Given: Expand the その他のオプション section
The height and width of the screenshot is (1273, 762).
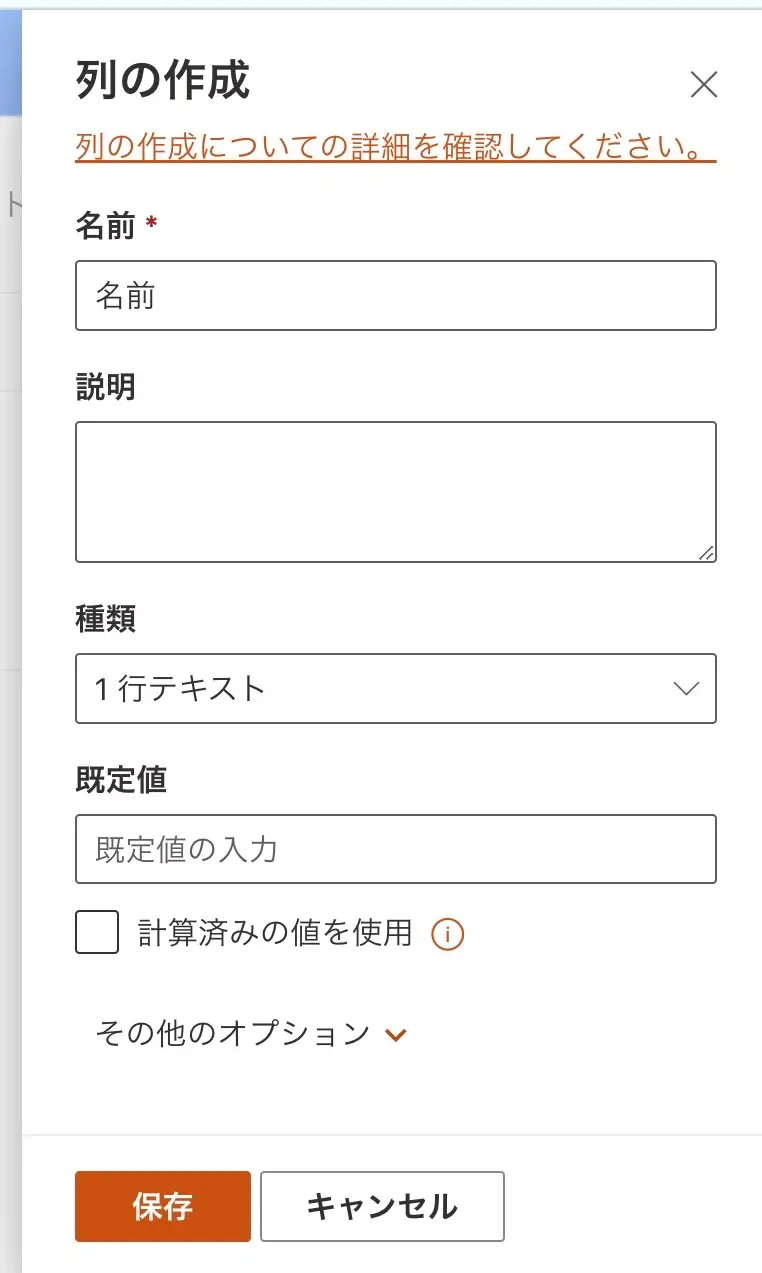Looking at the screenshot, I should click(233, 1033).
